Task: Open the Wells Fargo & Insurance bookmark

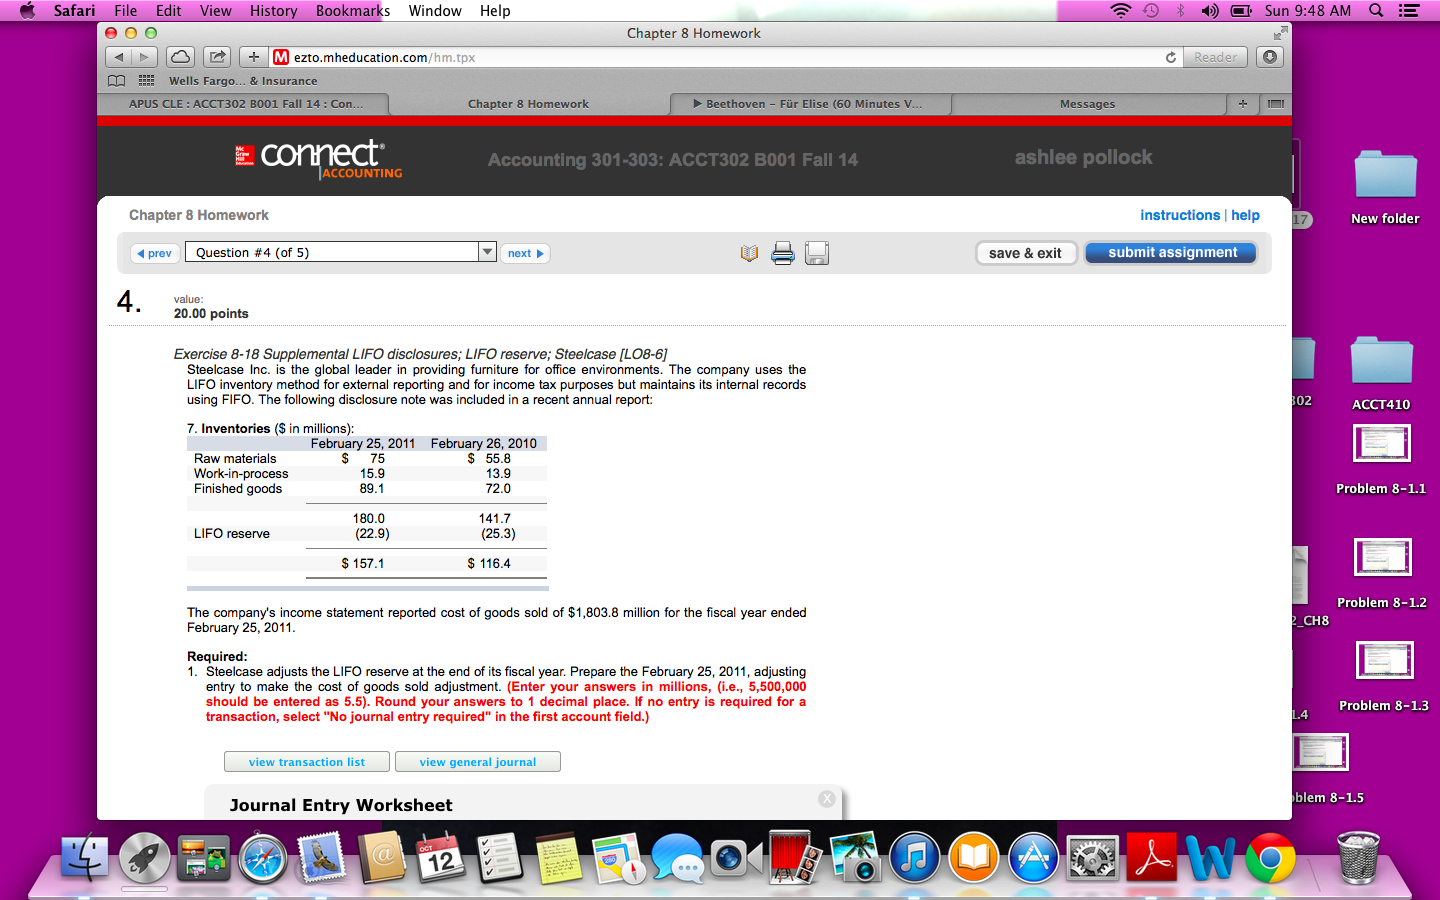Action: point(243,81)
